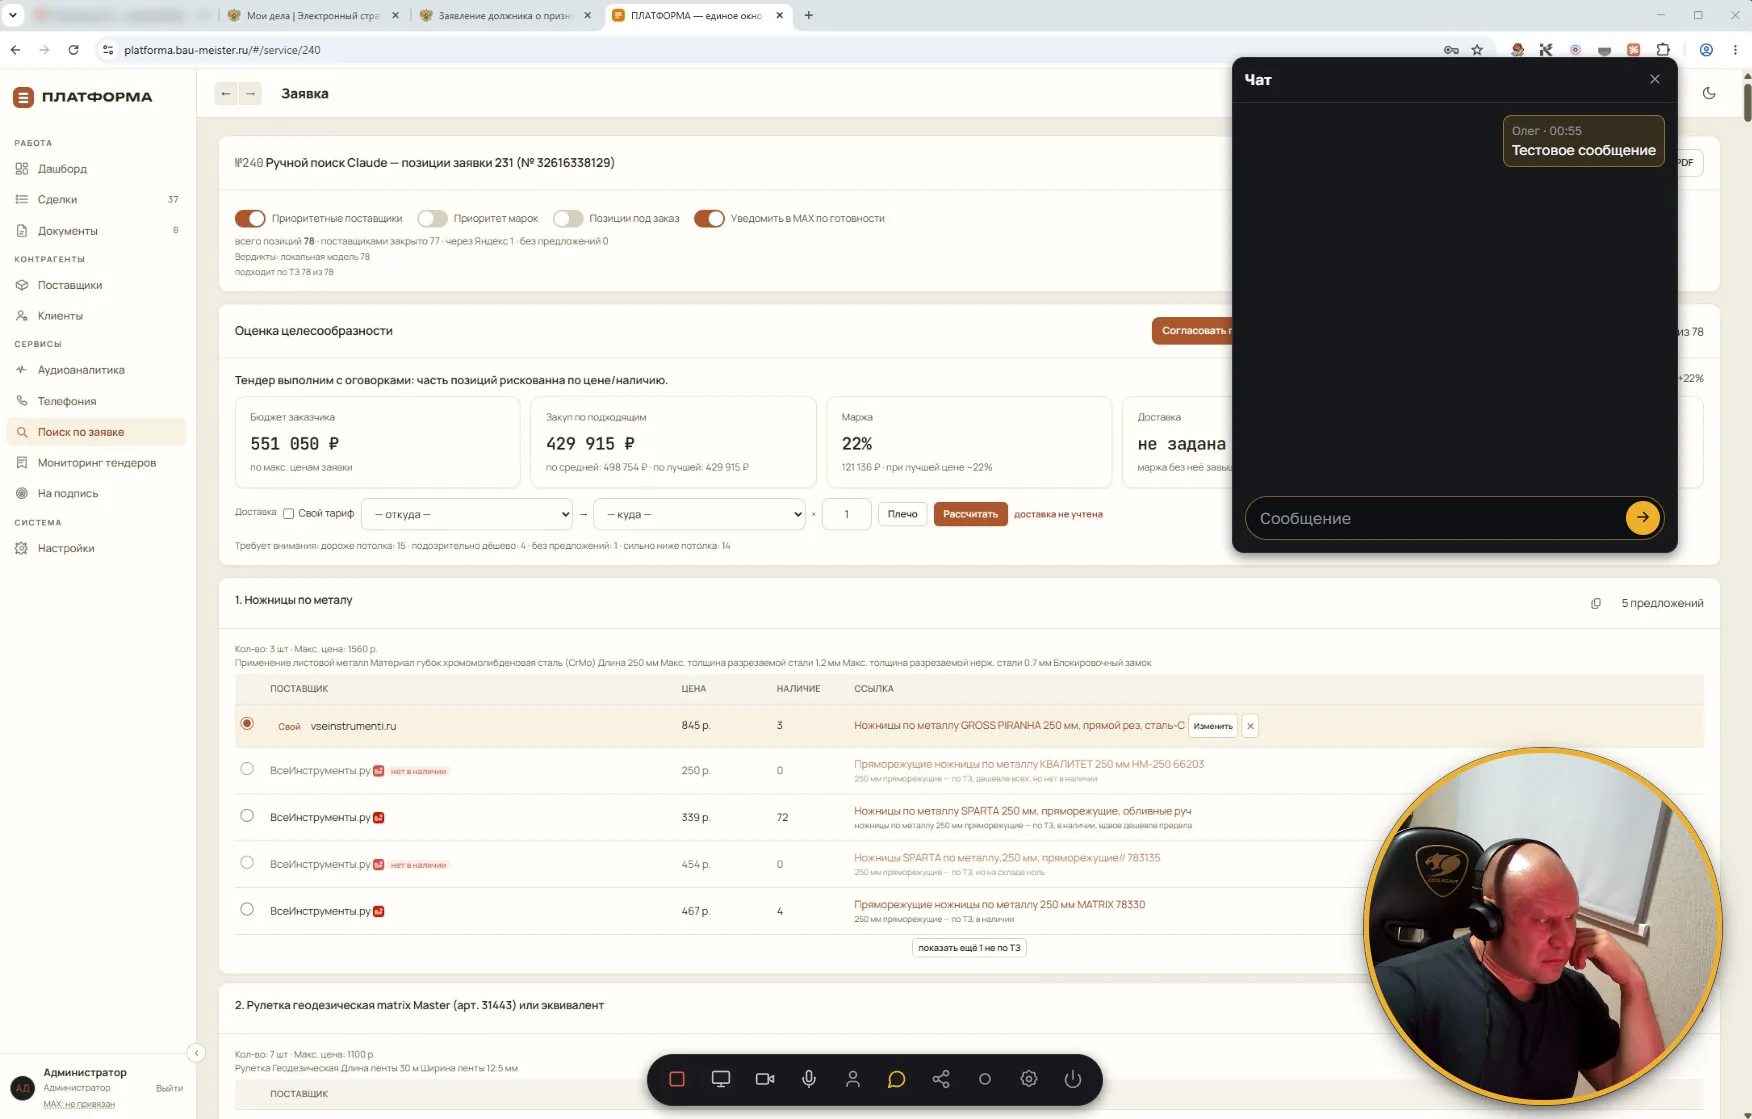Toggle Уведомить в MAX по готовности switch

(709, 218)
